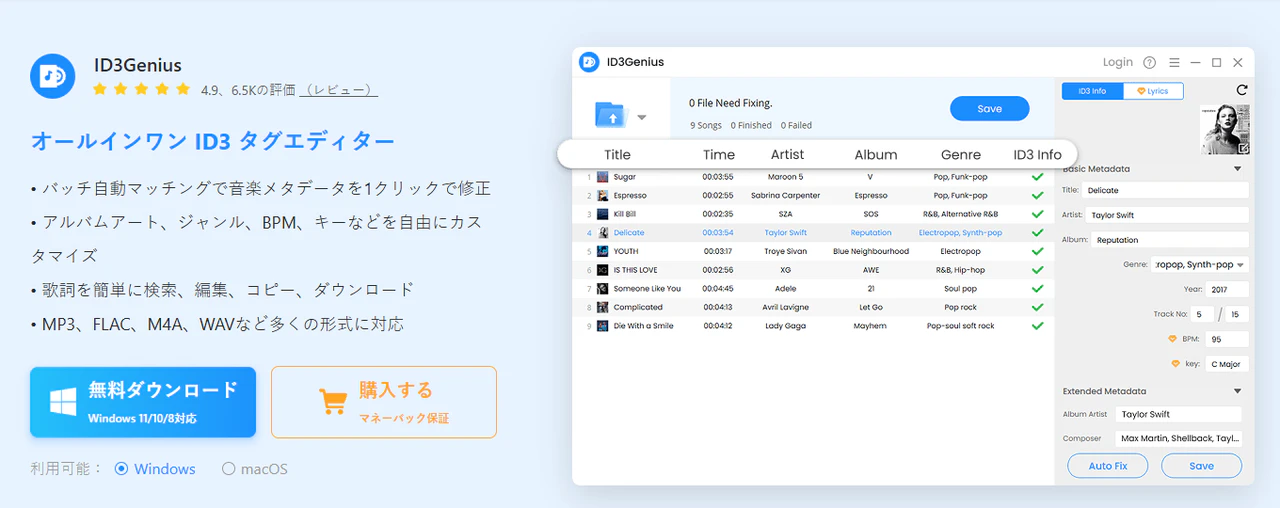Click the refresh icon above album art
This screenshot has width=1280, height=508.
point(1242,90)
